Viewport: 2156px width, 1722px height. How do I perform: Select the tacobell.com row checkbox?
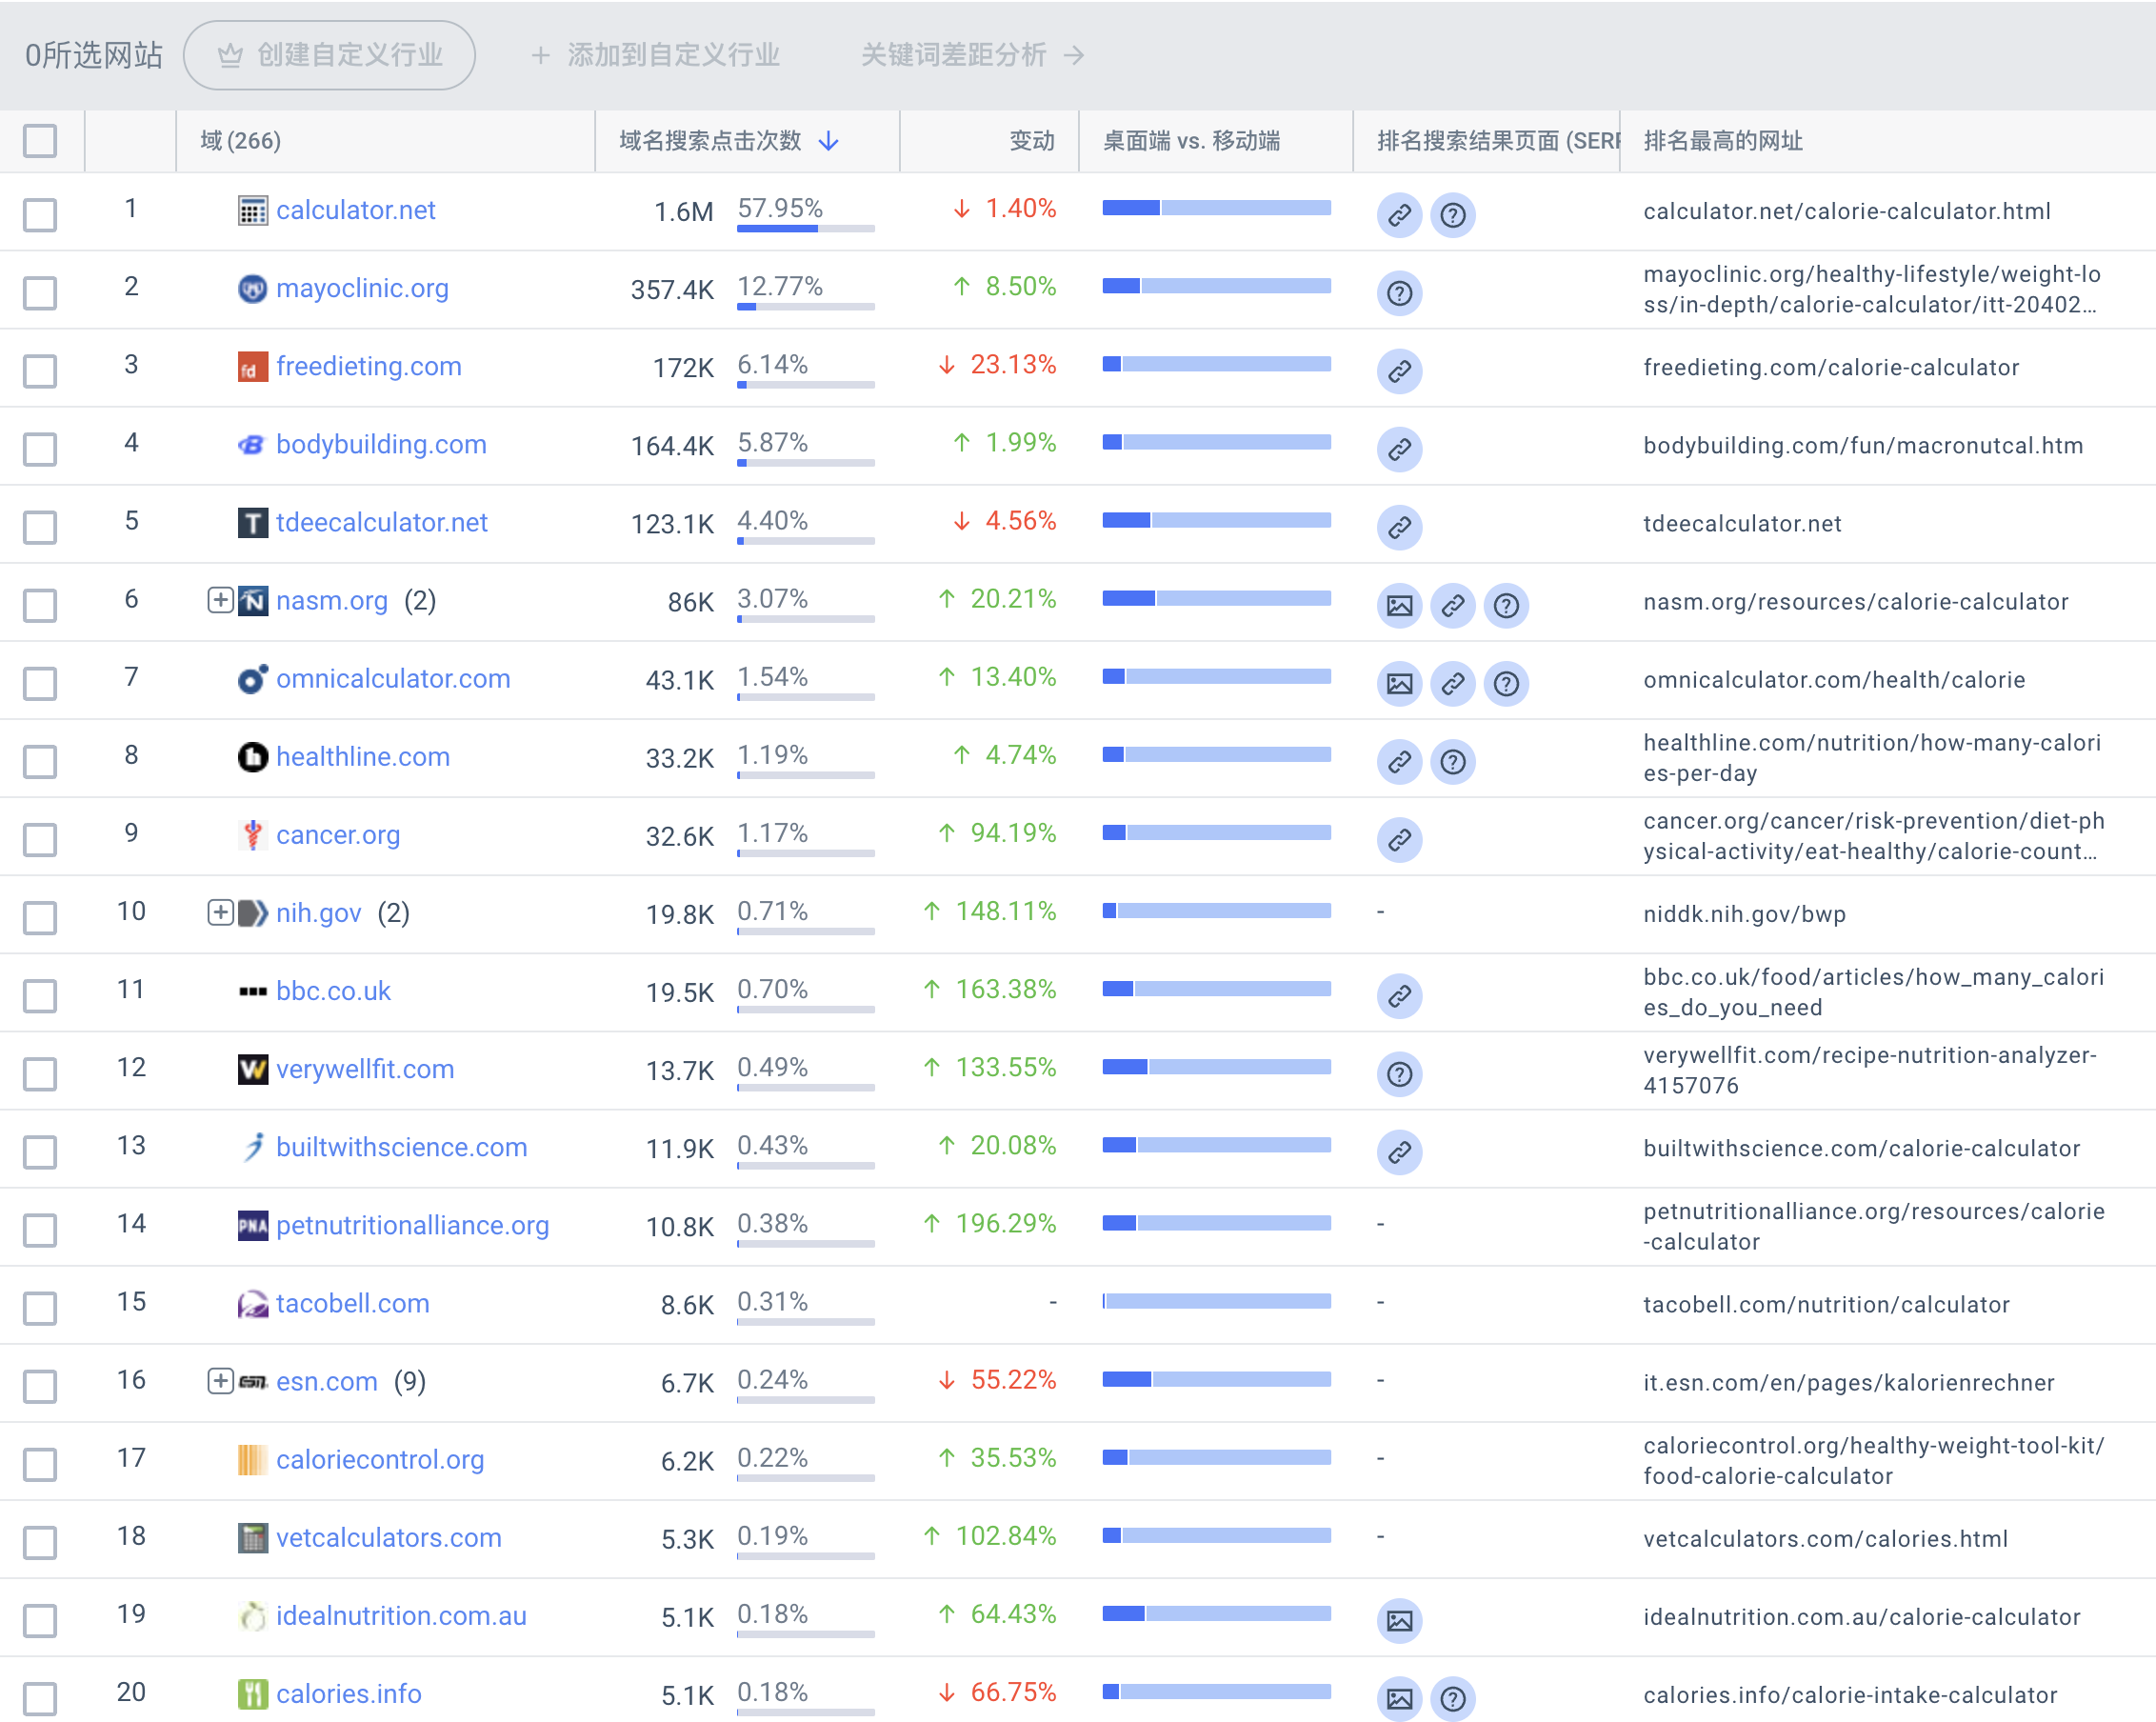40,1306
